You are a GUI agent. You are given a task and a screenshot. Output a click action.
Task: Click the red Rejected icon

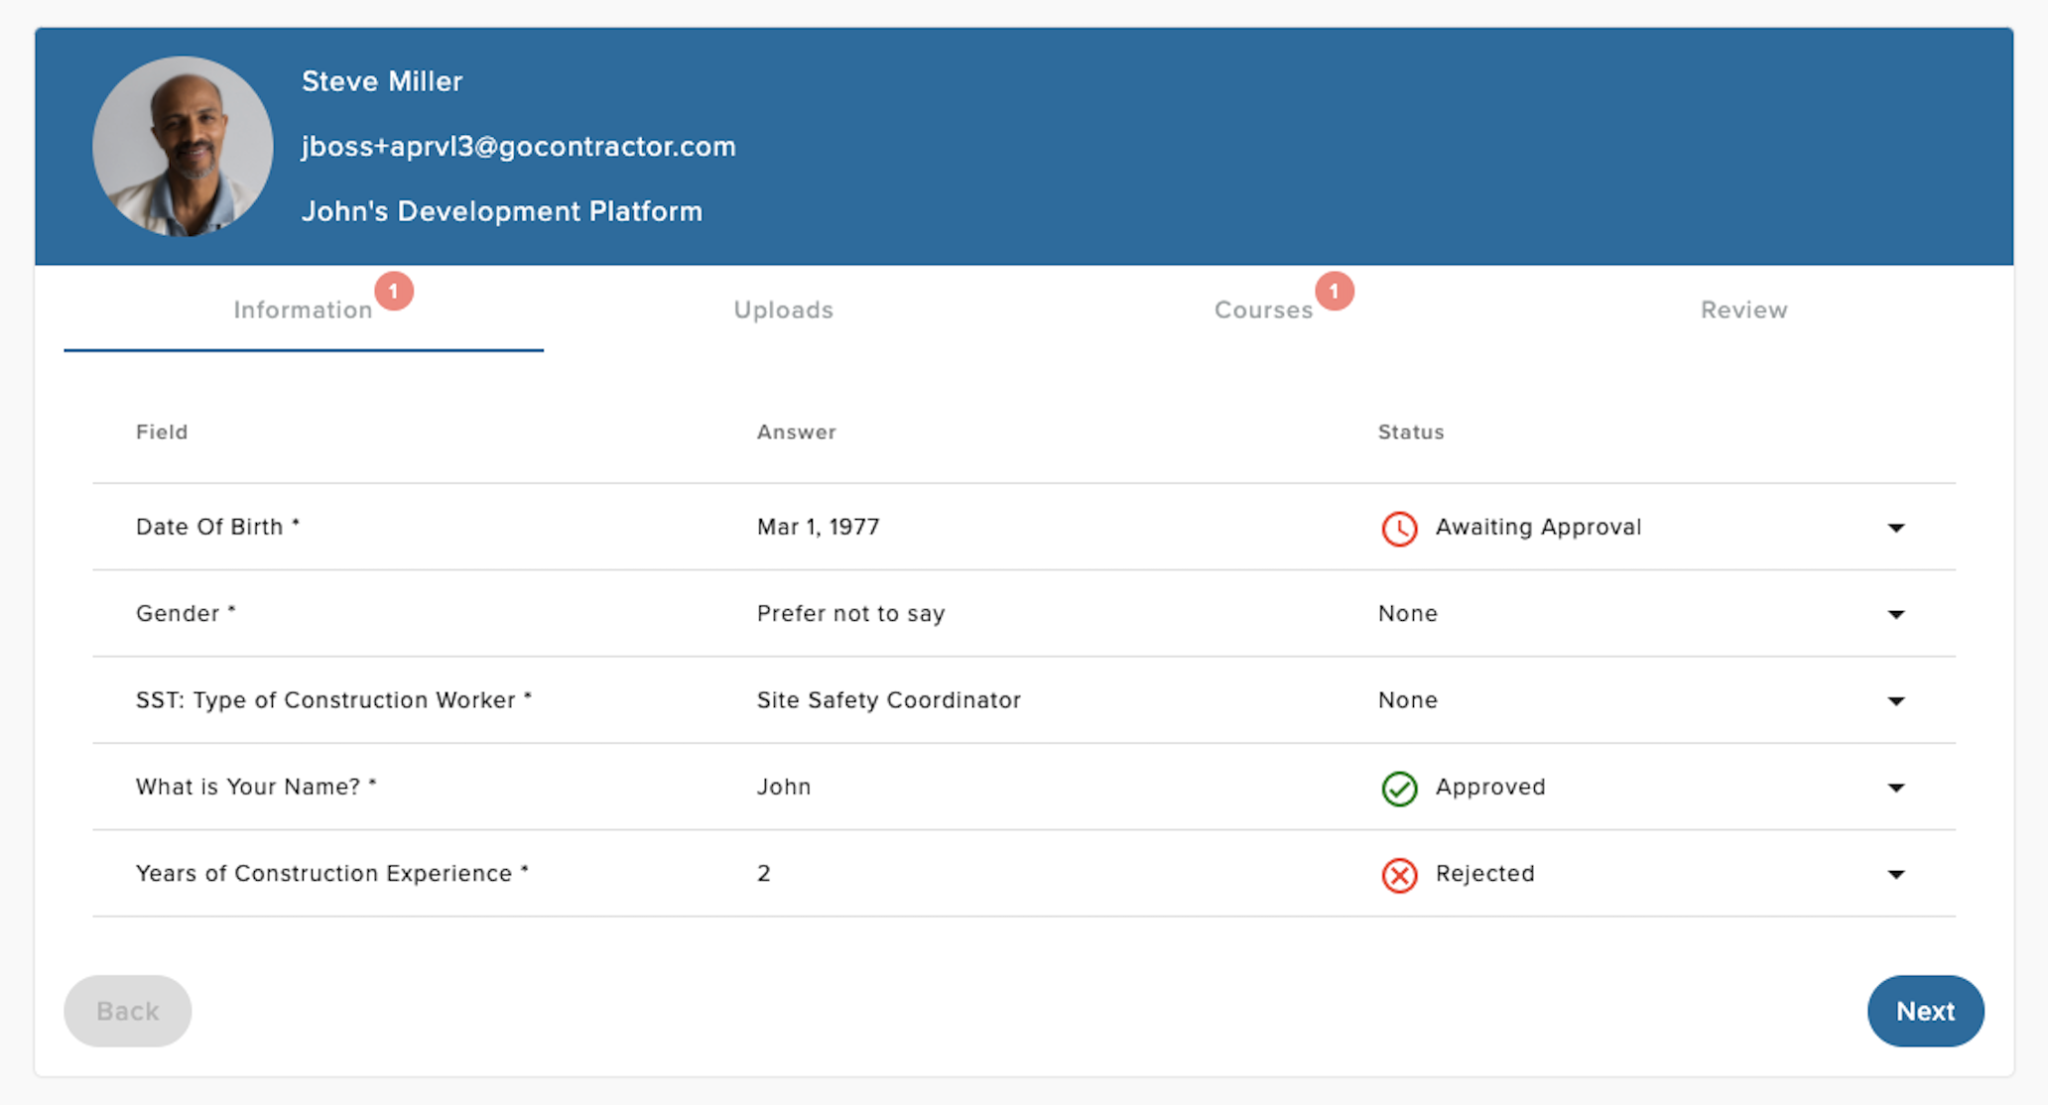[x=1400, y=874]
